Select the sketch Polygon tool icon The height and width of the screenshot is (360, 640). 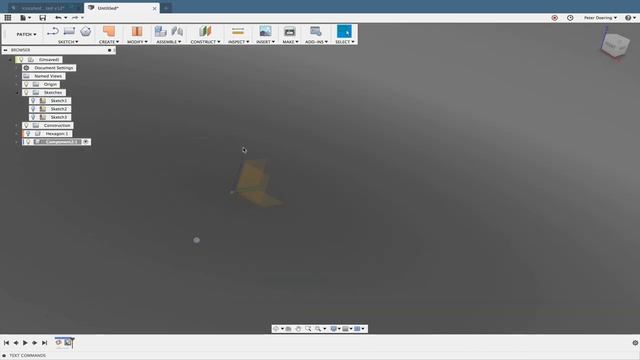(x=85, y=31)
